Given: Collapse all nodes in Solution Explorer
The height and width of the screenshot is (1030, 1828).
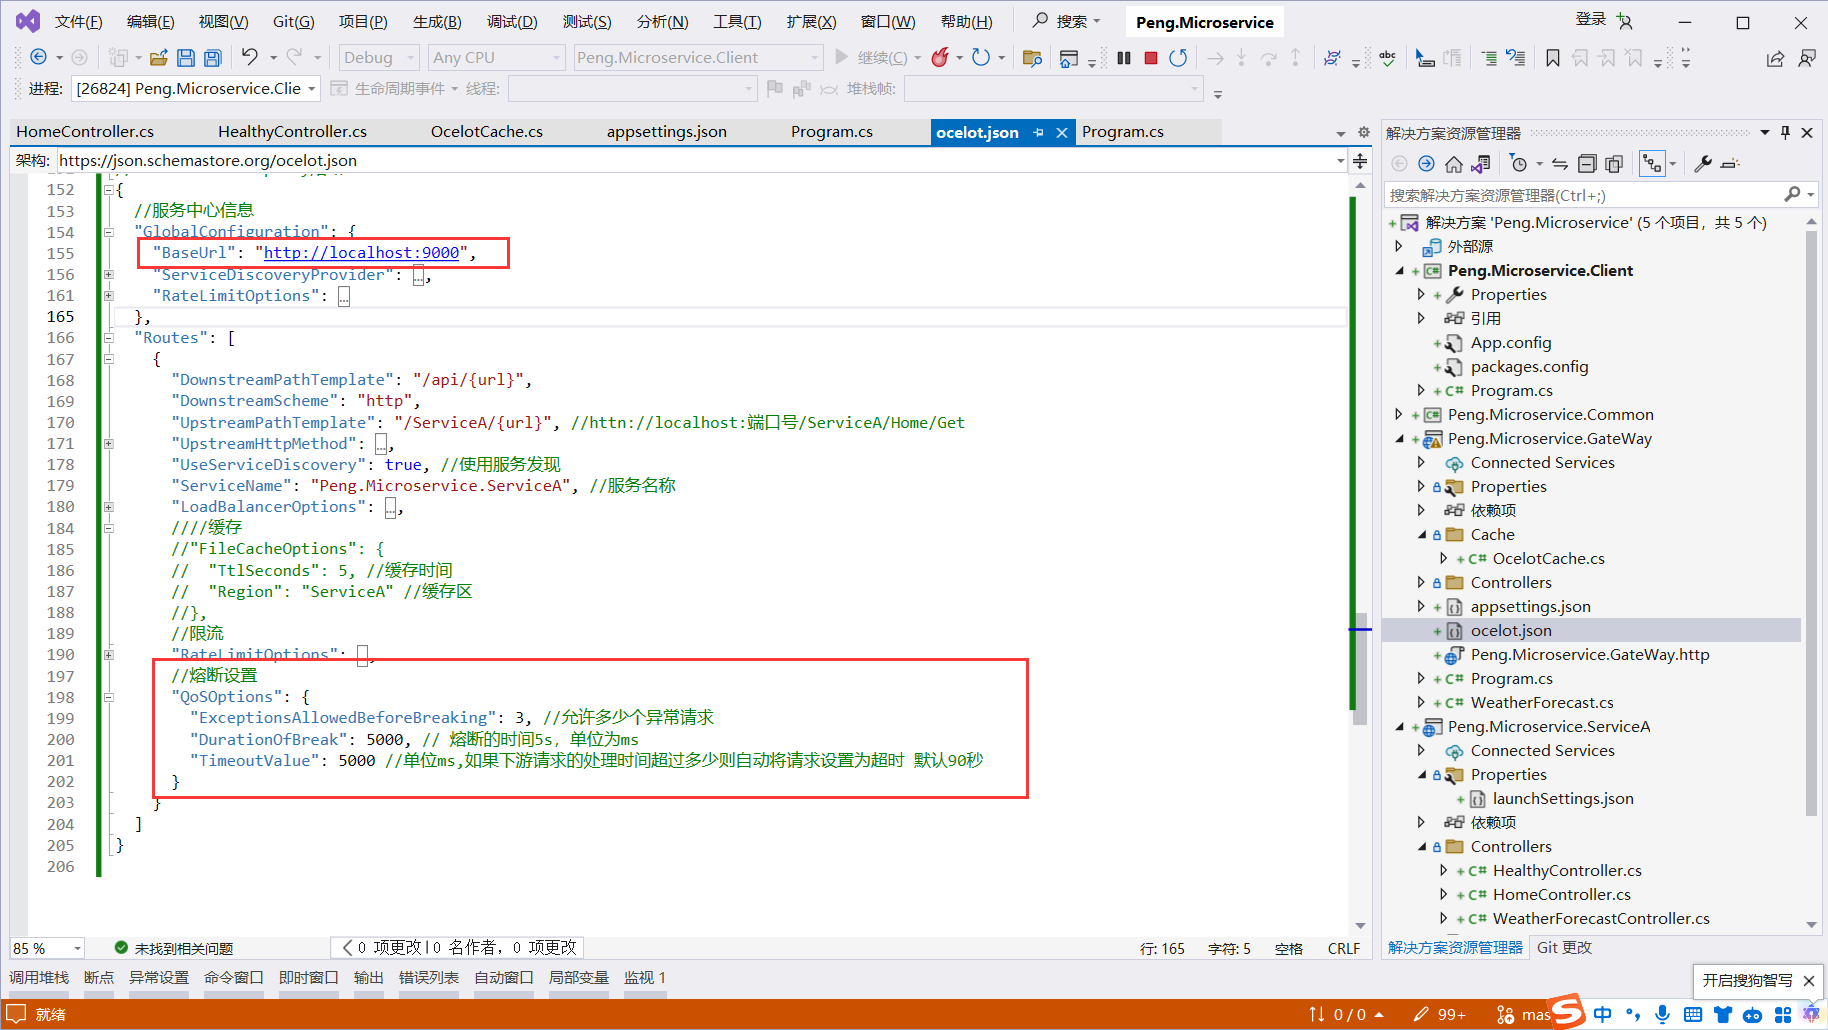Looking at the screenshot, I should pyautogui.click(x=1587, y=164).
